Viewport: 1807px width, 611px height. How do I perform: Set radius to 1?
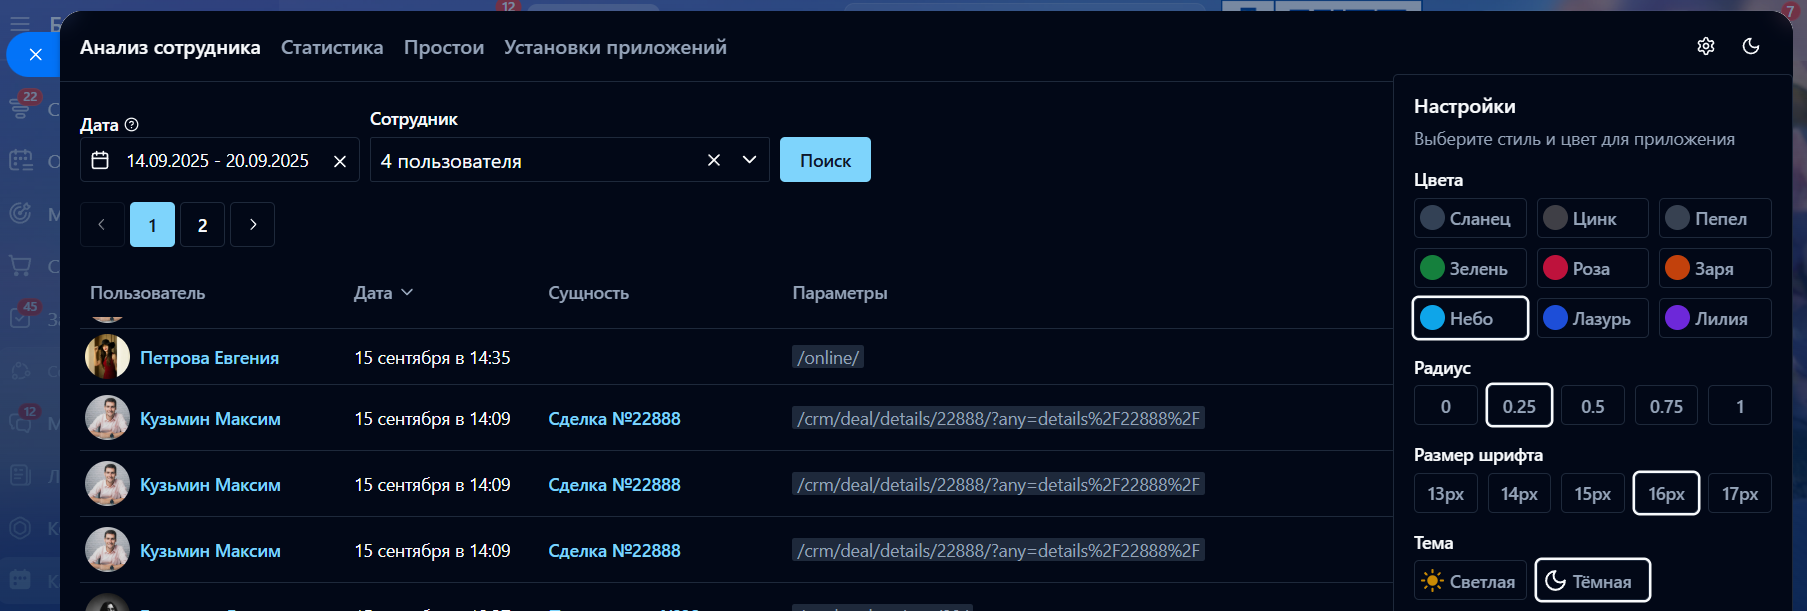[x=1740, y=406]
